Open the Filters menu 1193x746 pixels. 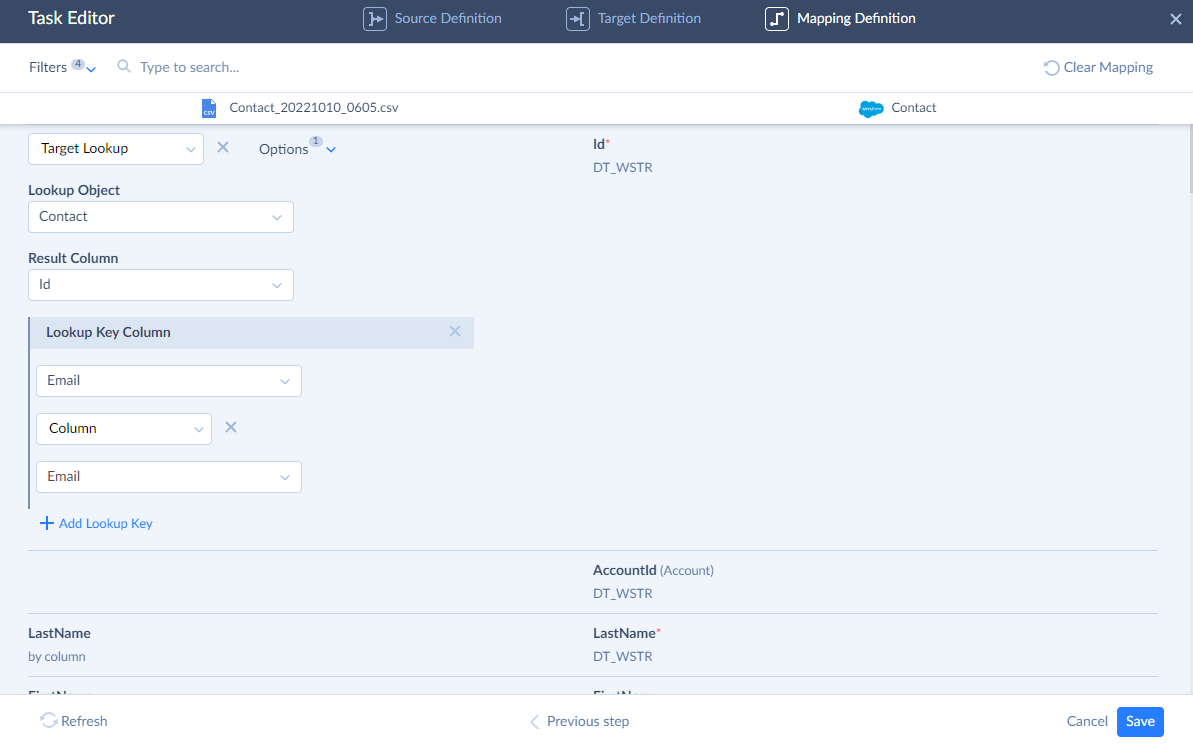pyautogui.click(x=62, y=68)
